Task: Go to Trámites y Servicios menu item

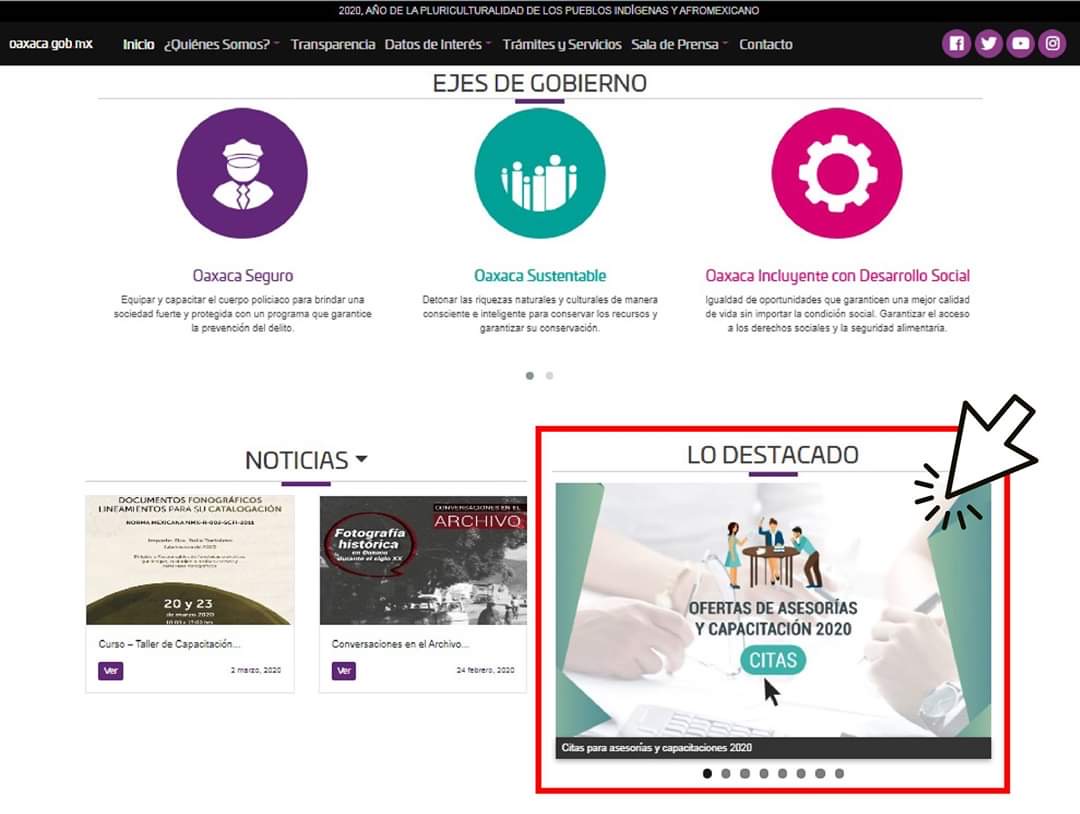Action: 561,44
